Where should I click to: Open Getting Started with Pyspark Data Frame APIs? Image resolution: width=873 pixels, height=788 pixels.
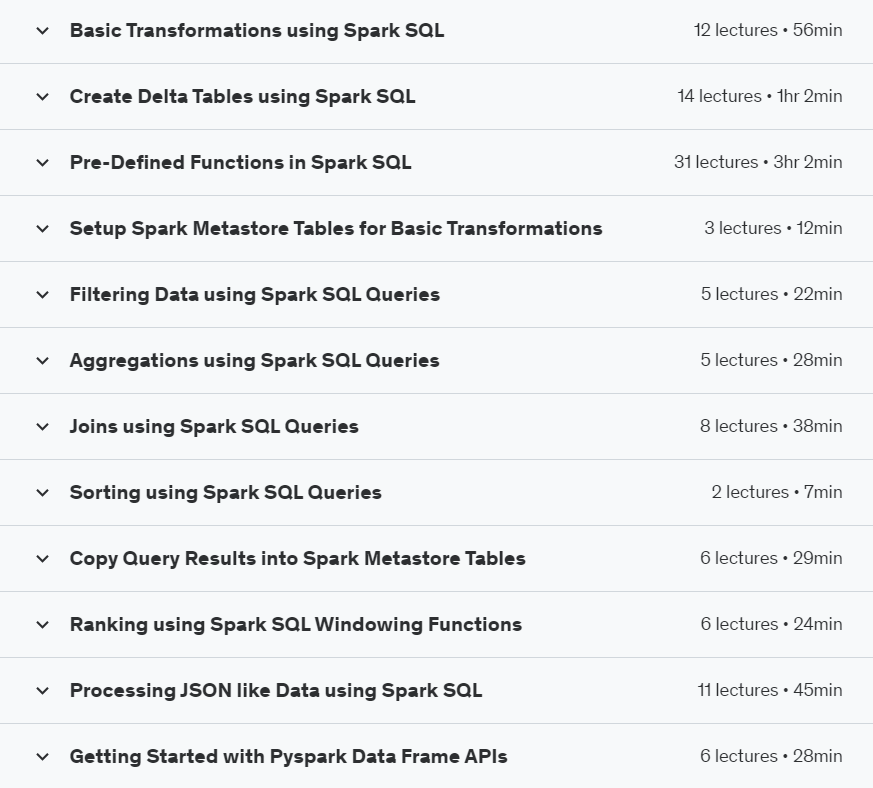click(288, 757)
